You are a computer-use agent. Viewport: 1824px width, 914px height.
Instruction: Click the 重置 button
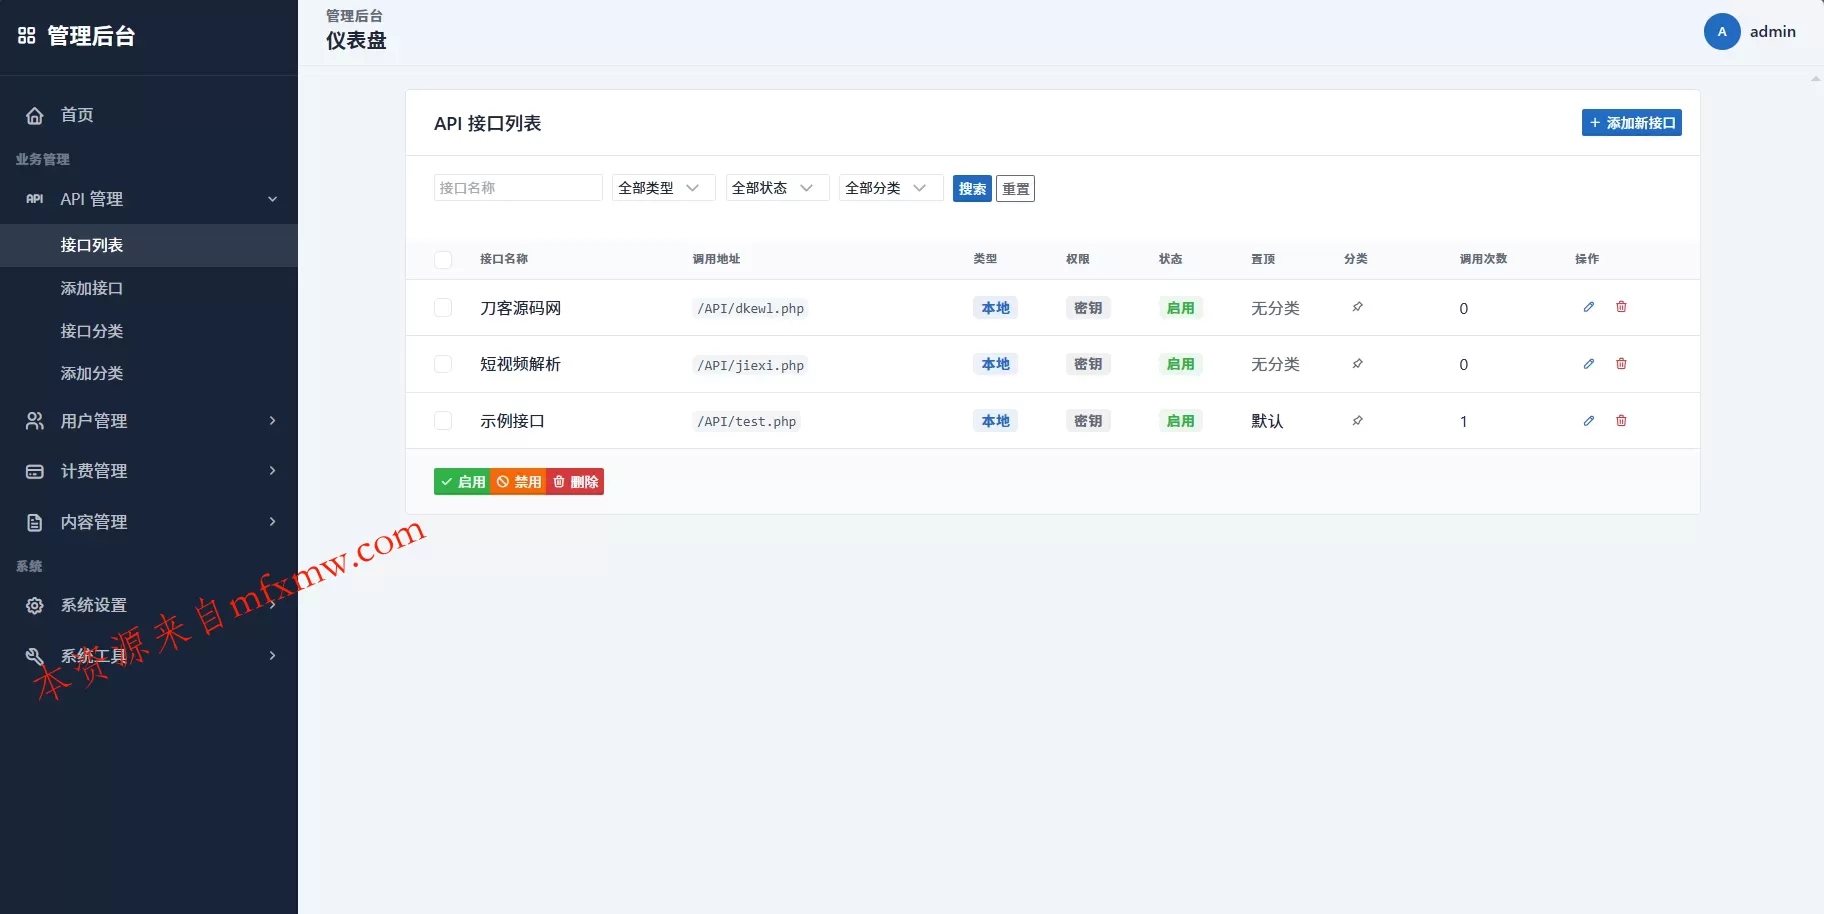tap(1015, 188)
